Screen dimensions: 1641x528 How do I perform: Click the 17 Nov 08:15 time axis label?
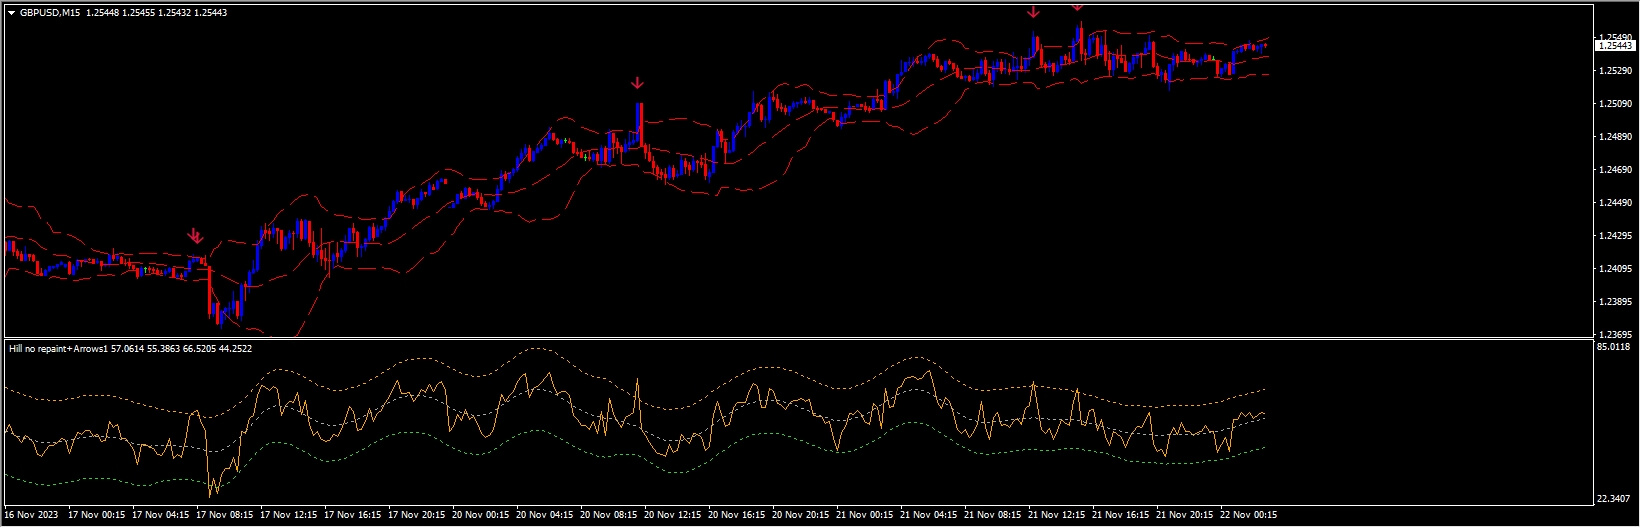pos(225,515)
